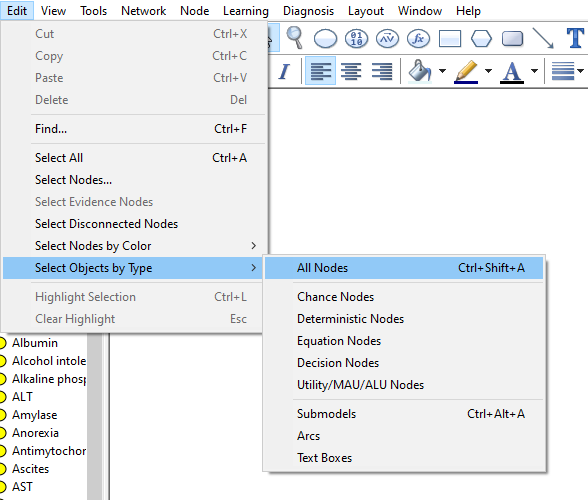Image resolution: width=588 pixels, height=500 pixels.
Task: Expand Select Nodes by Color submenu
Action: (134, 246)
